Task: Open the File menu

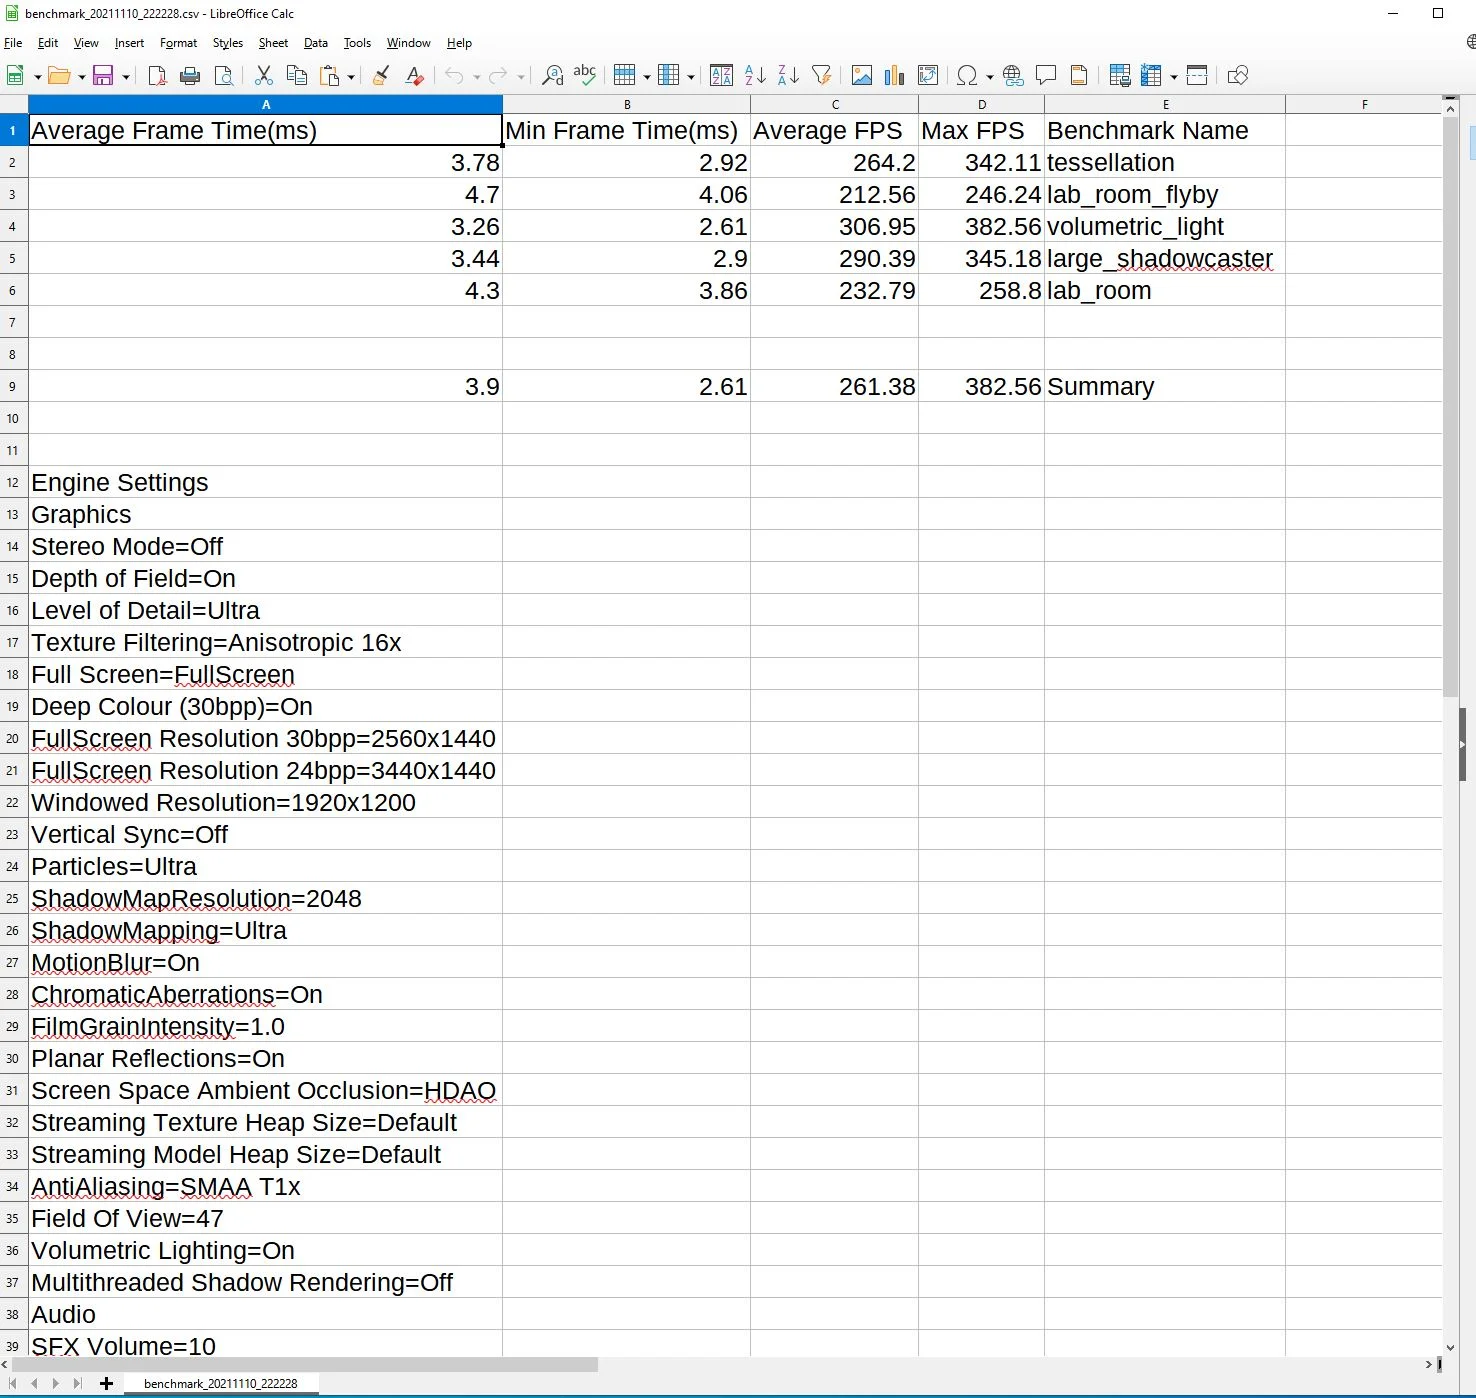Action: click(13, 43)
